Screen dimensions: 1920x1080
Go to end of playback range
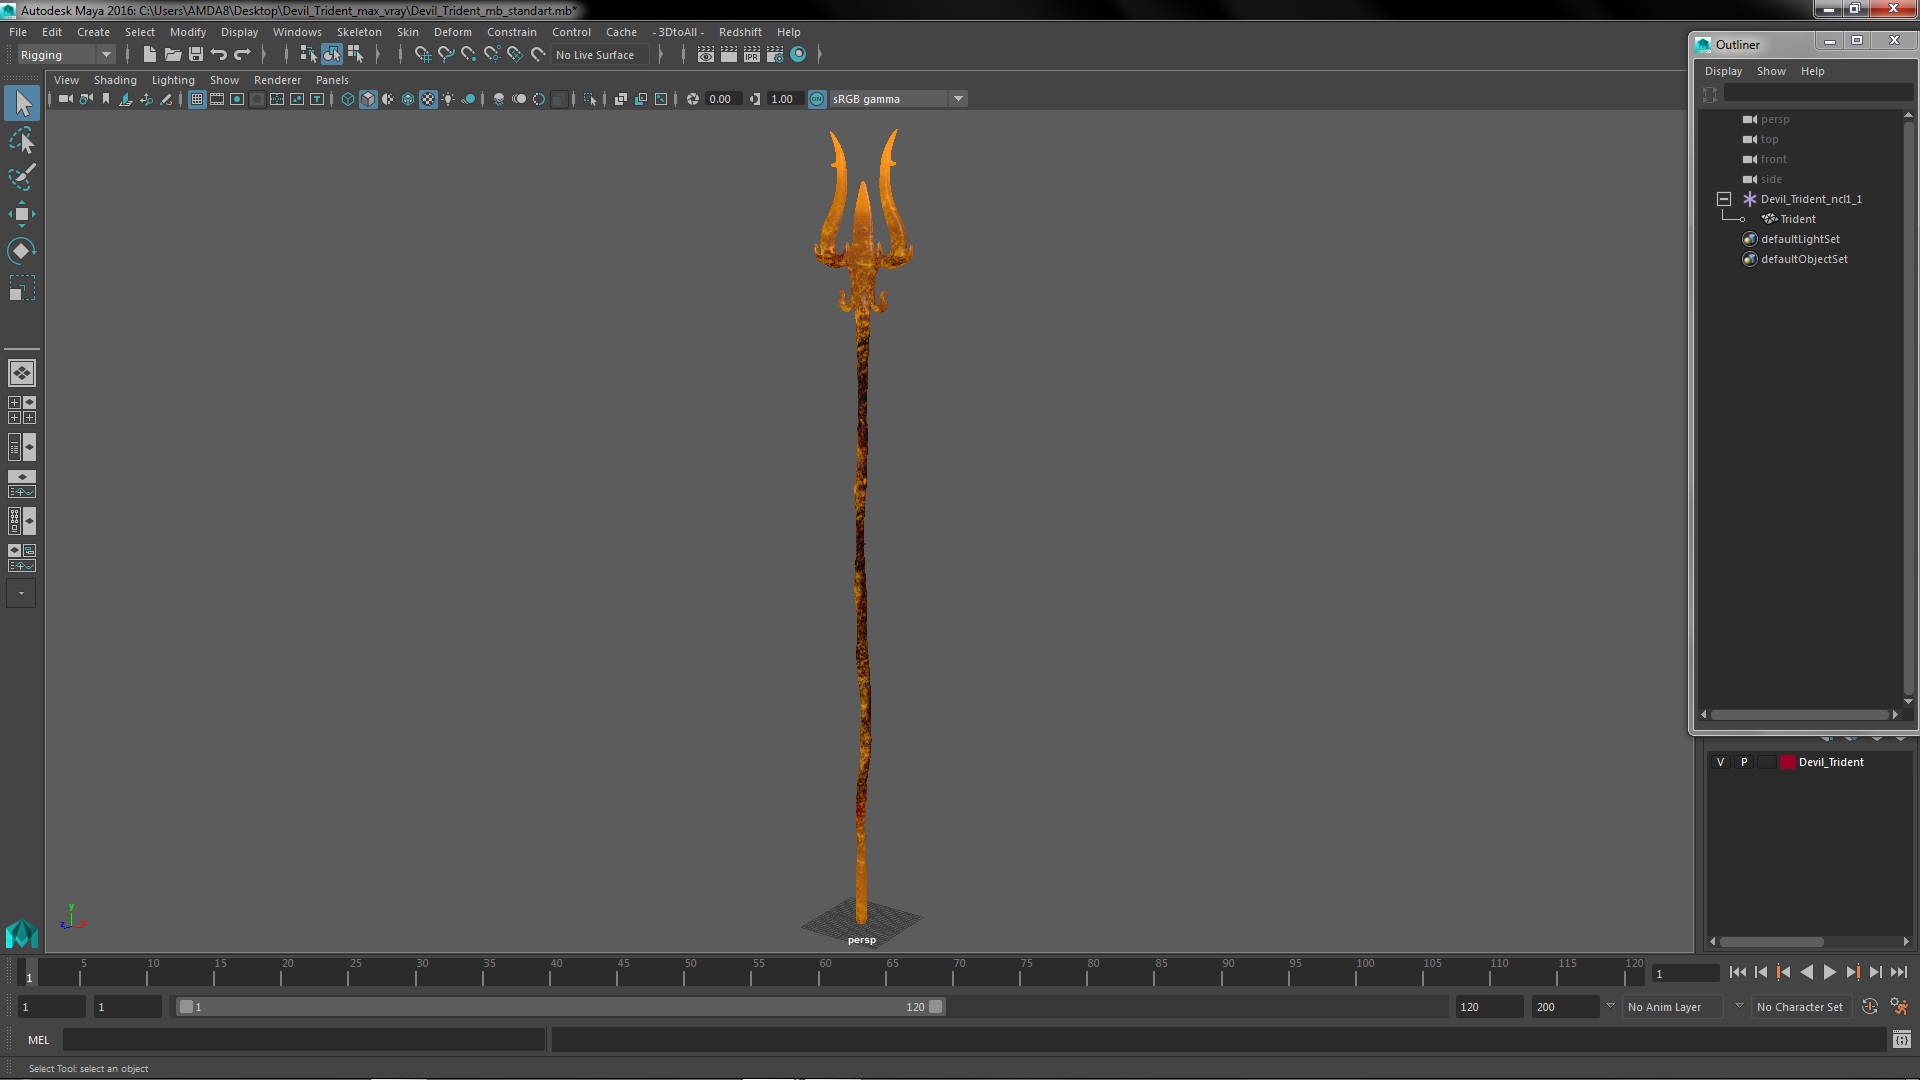click(x=1898, y=972)
